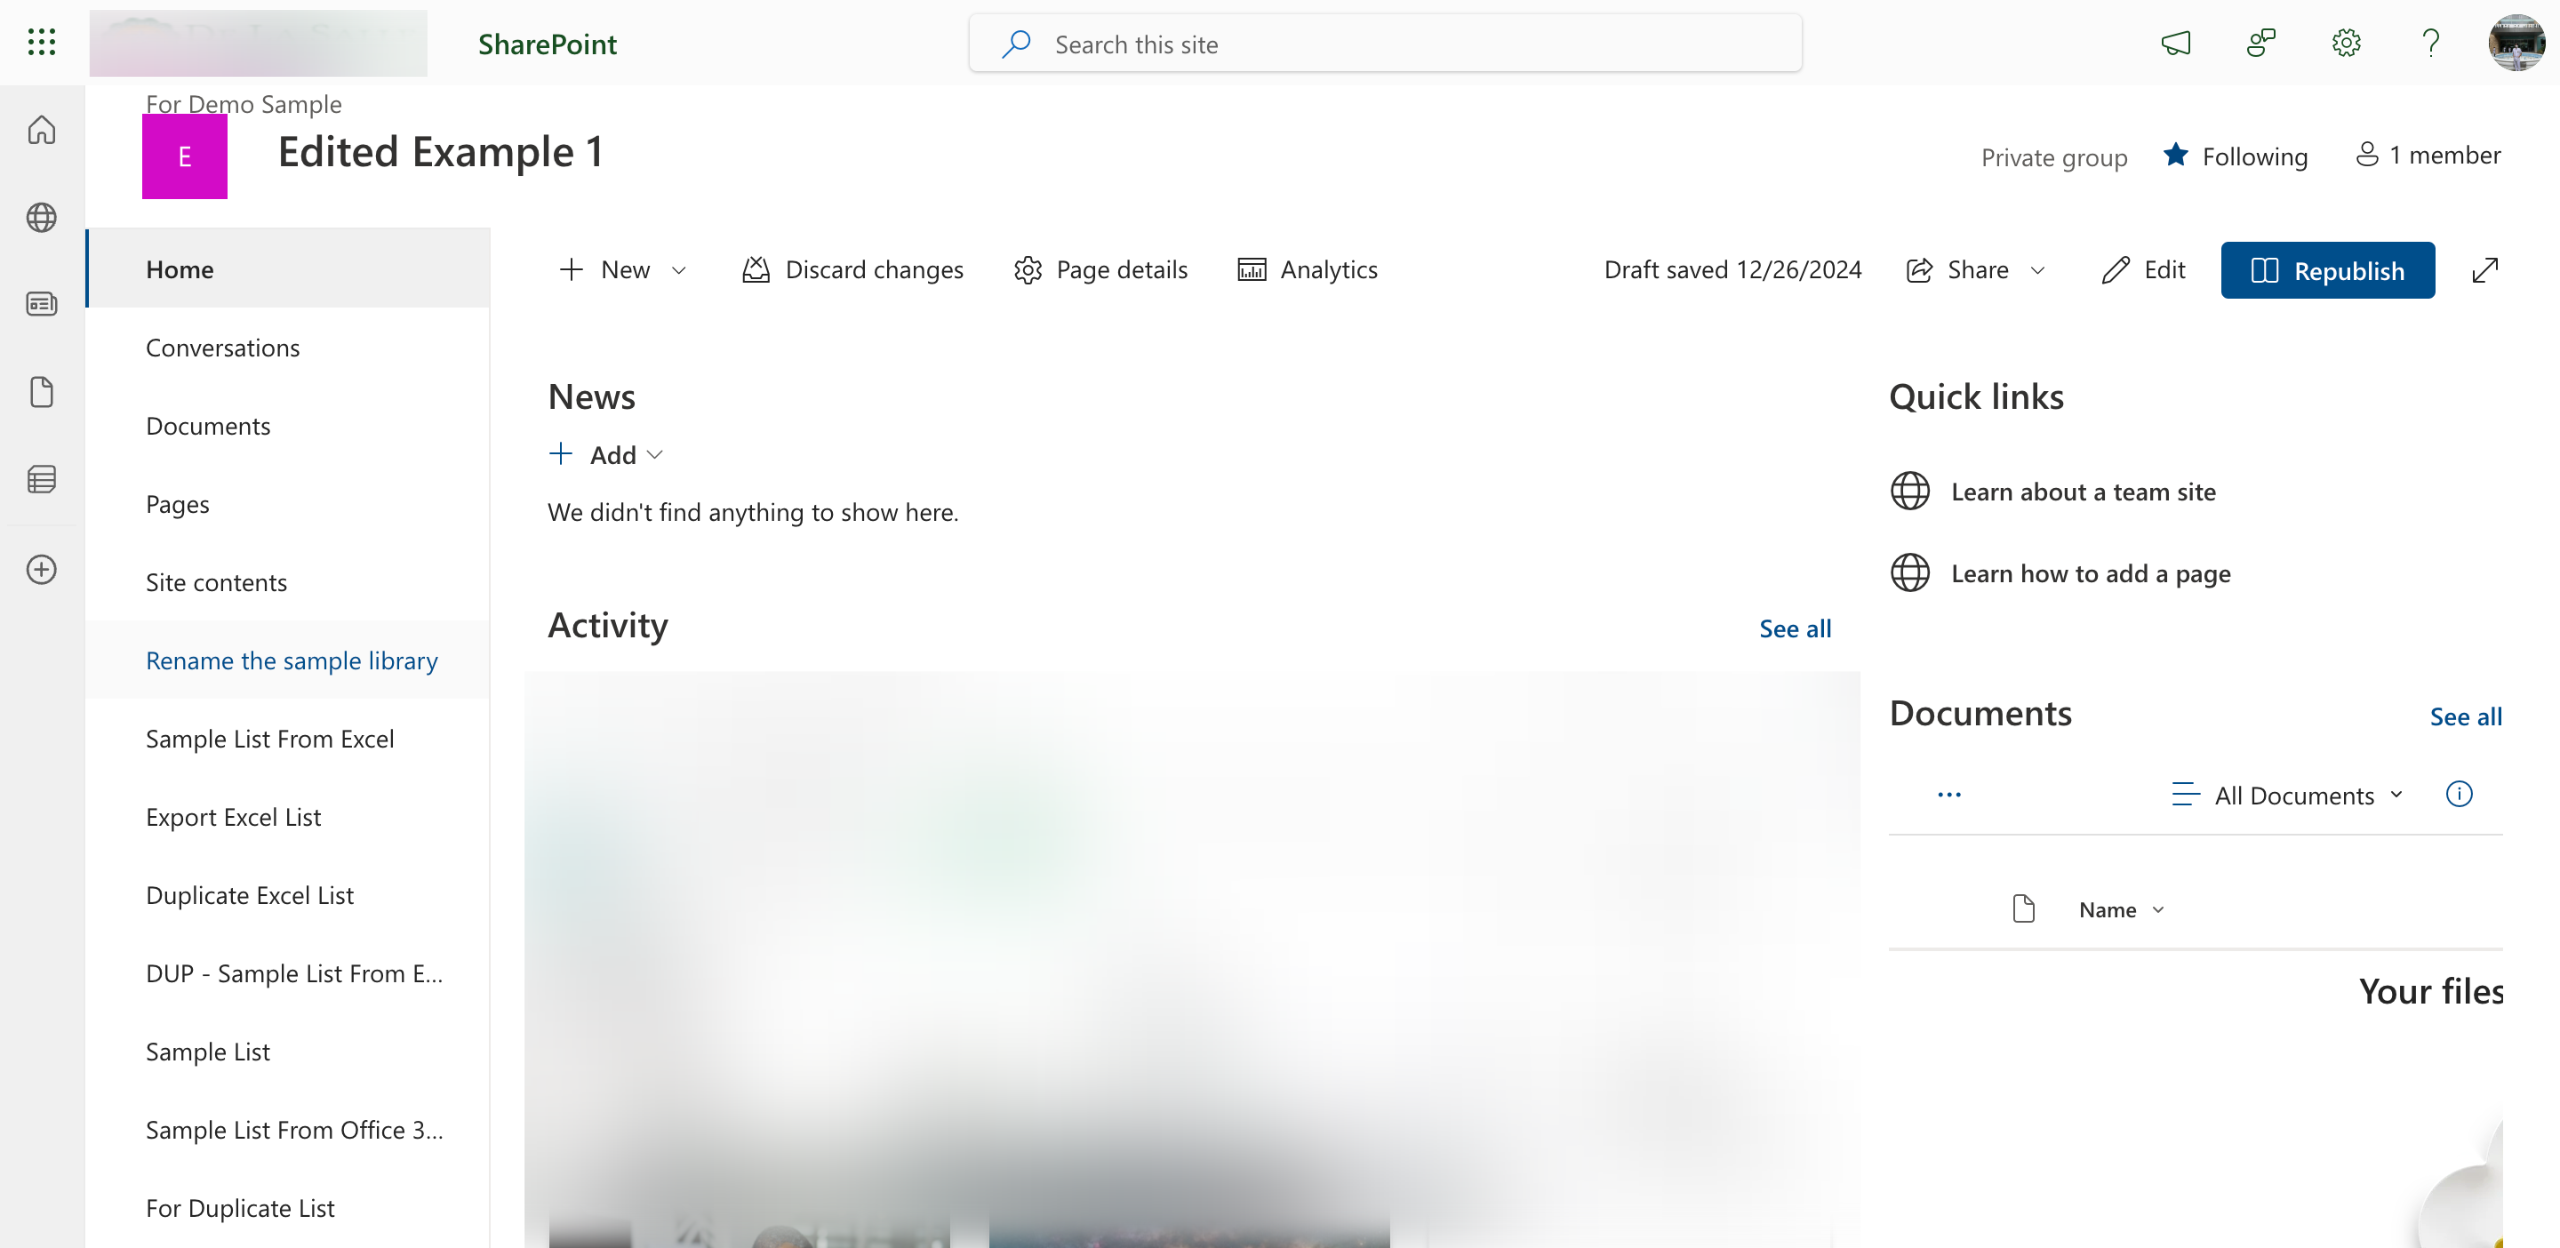The image size is (2560, 1248).
Task: Click the magenta E site logo
Action: (185, 157)
